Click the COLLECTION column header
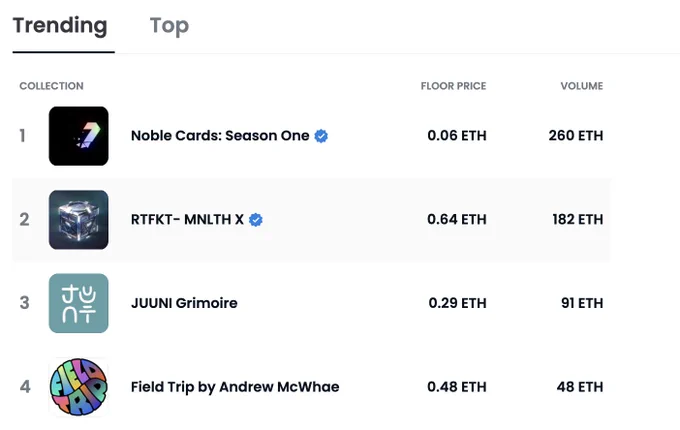This screenshot has height=430, width=680. pyautogui.click(x=52, y=86)
